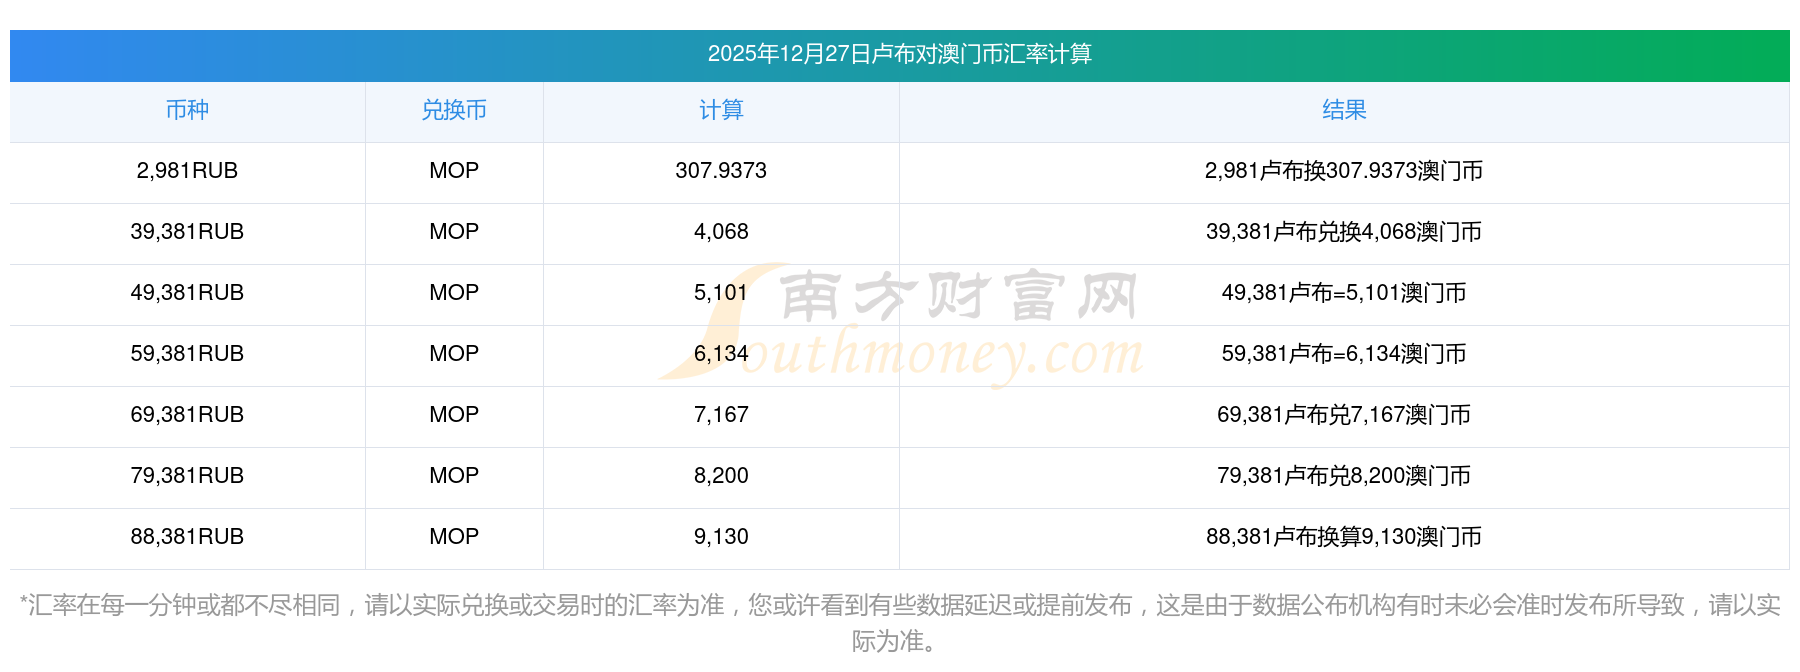Image resolution: width=1800 pixels, height=672 pixels.
Task: Click result 69,381卢布兑7,167澳门币
Action: [x=1344, y=415]
